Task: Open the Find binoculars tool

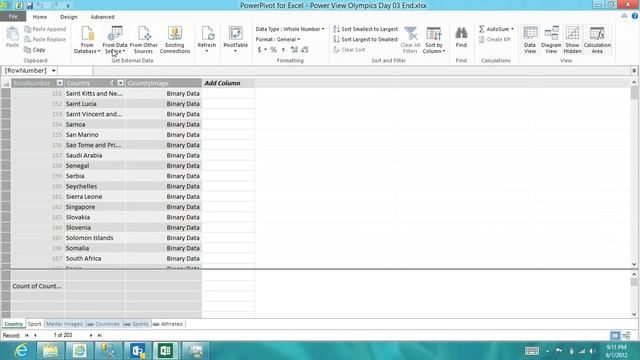Action: pos(461,38)
